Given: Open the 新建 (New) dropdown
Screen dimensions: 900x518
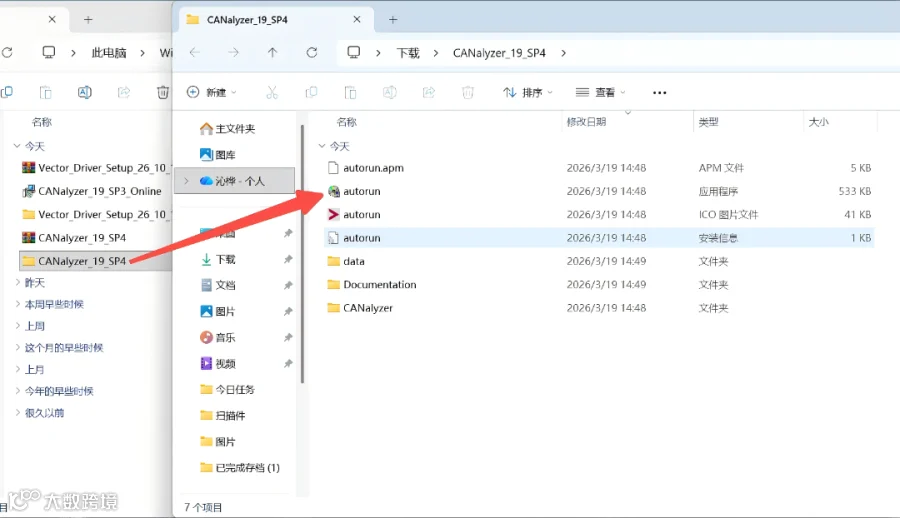Looking at the screenshot, I should click(x=212, y=92).
